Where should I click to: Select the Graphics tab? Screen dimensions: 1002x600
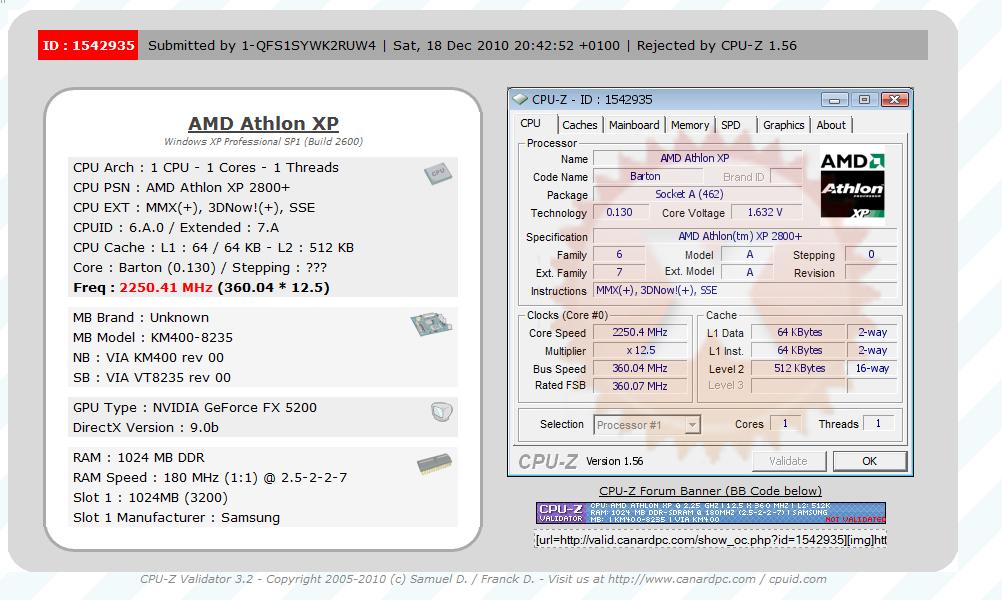[x=783, y=125]
